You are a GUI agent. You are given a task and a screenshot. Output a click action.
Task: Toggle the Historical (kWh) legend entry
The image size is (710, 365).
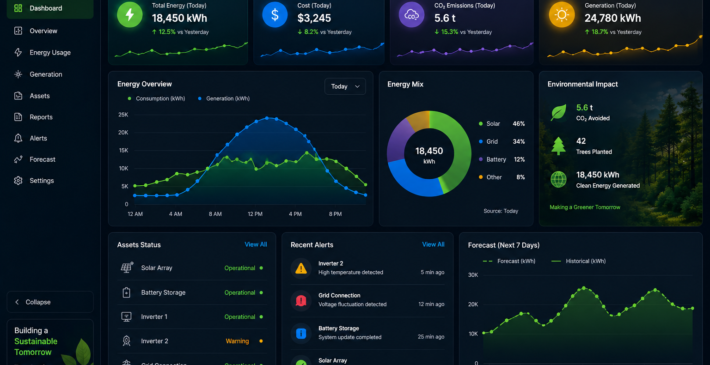coord(579,261)
